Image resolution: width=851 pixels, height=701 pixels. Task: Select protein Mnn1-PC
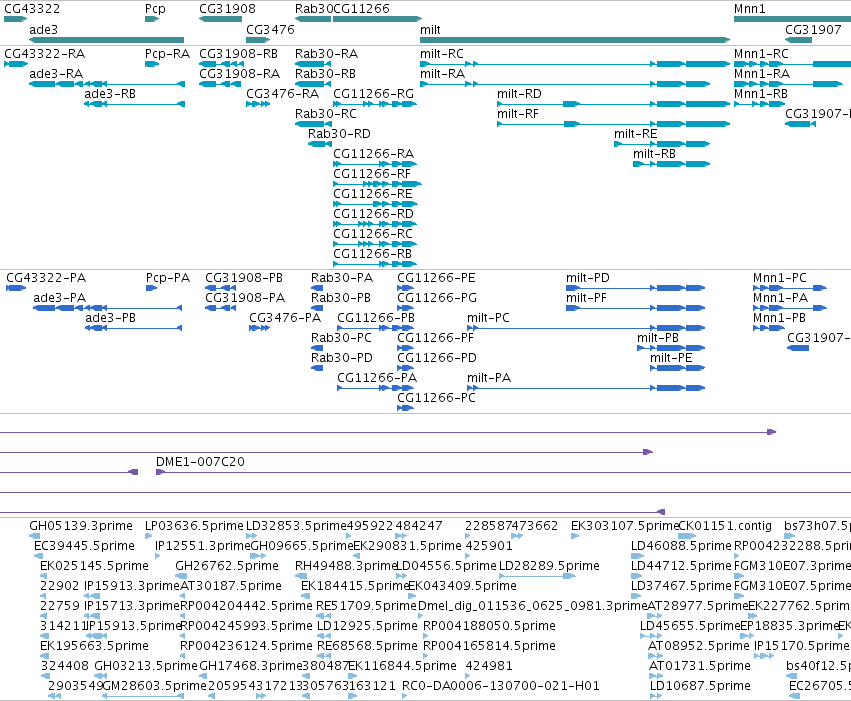pos(790,288)
